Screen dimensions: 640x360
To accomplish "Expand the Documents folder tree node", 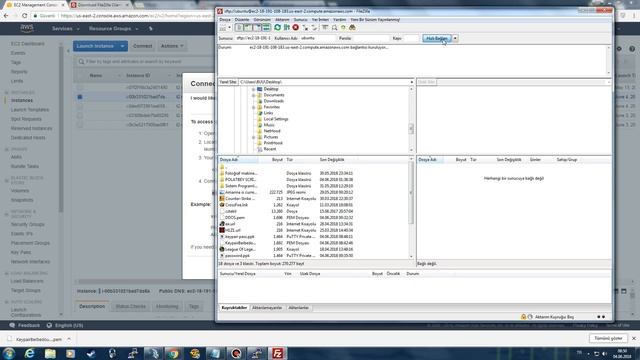I will pyautogui.click(x=253, y=95).
